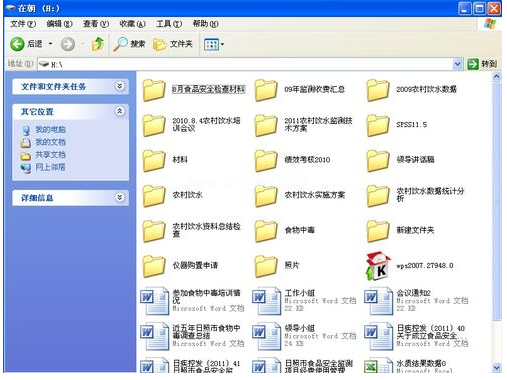Select the 照片 folder icon

[266, 266]
